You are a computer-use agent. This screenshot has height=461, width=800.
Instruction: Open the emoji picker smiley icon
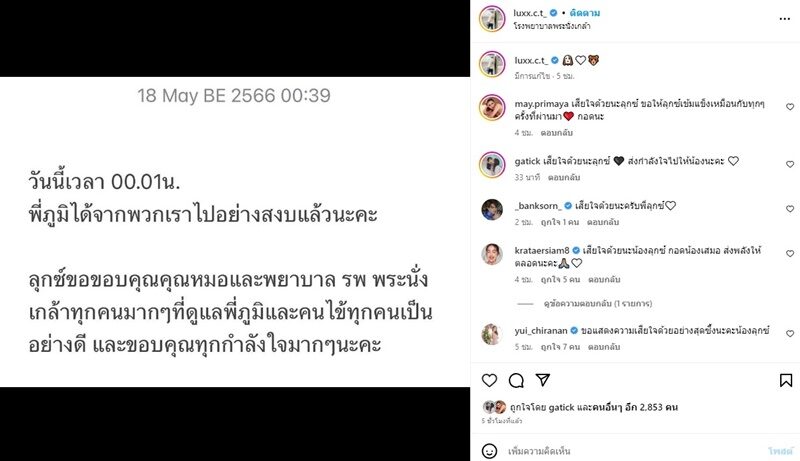point(489,451)
